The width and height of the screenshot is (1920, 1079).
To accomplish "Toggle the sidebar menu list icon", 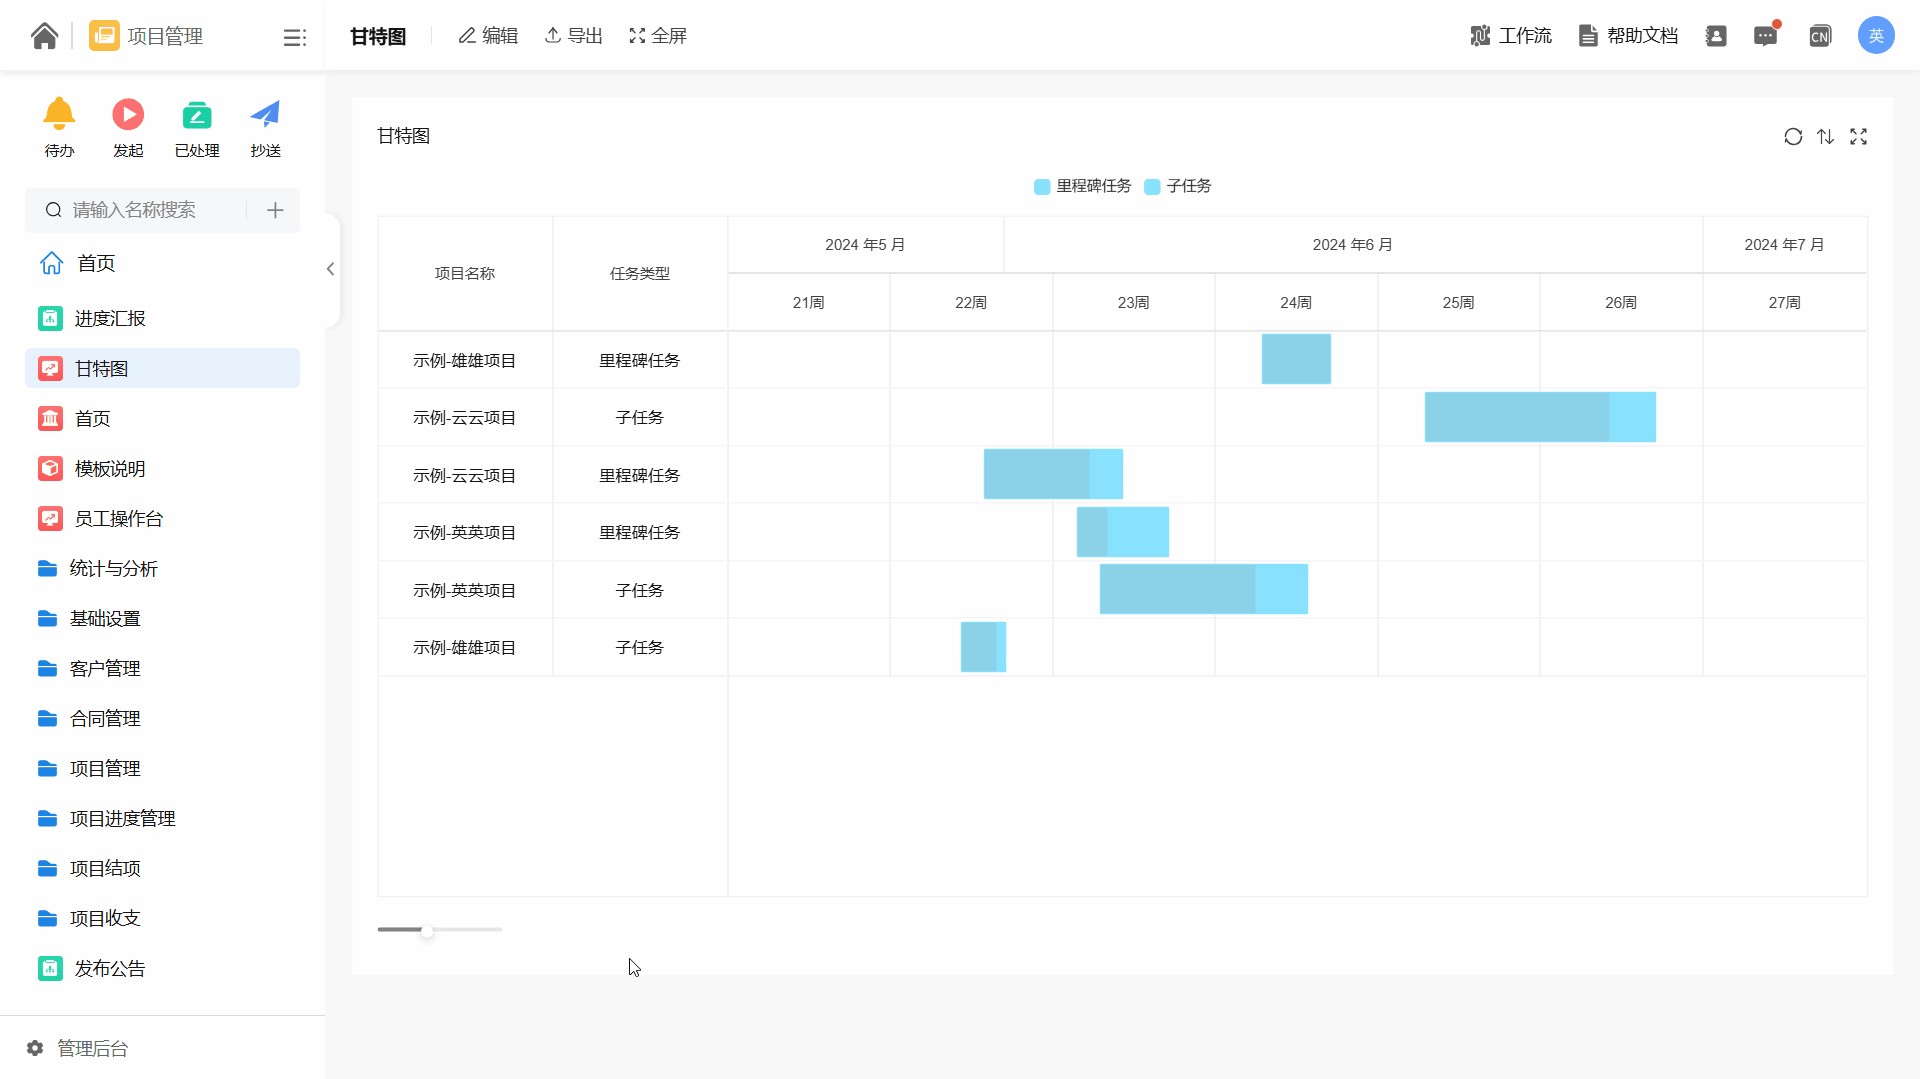I will point(294,37).
